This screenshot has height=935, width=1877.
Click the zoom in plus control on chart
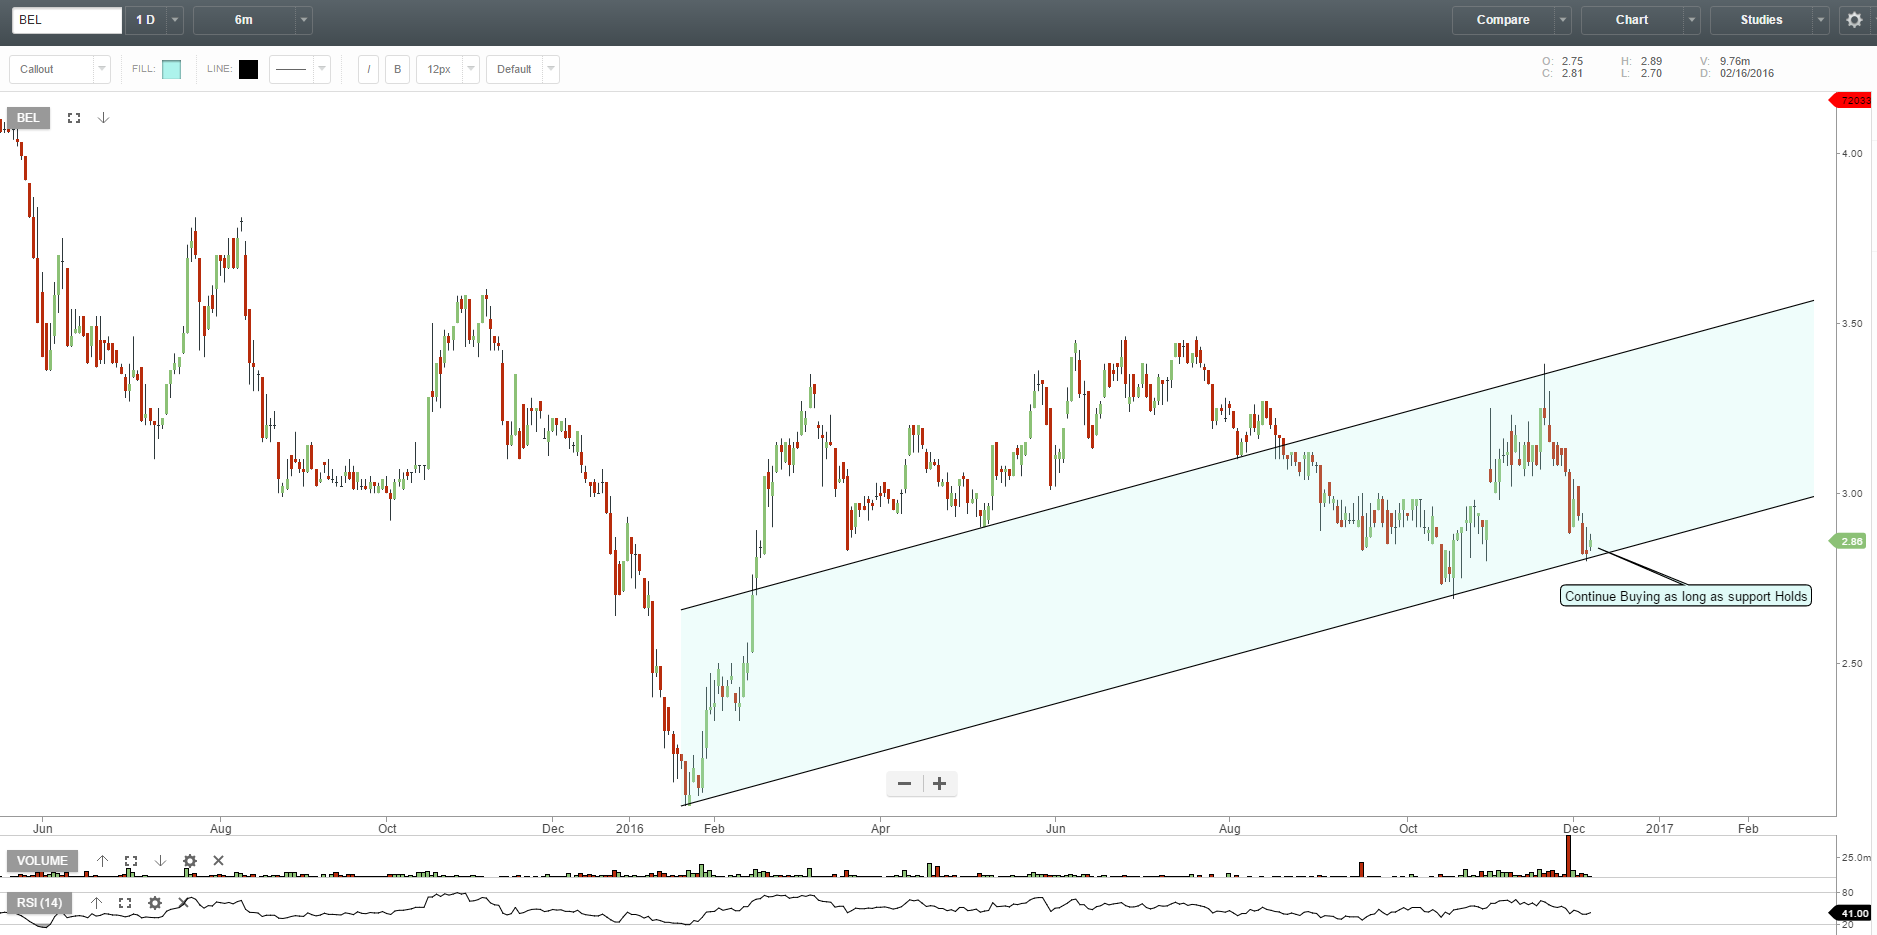938,783
